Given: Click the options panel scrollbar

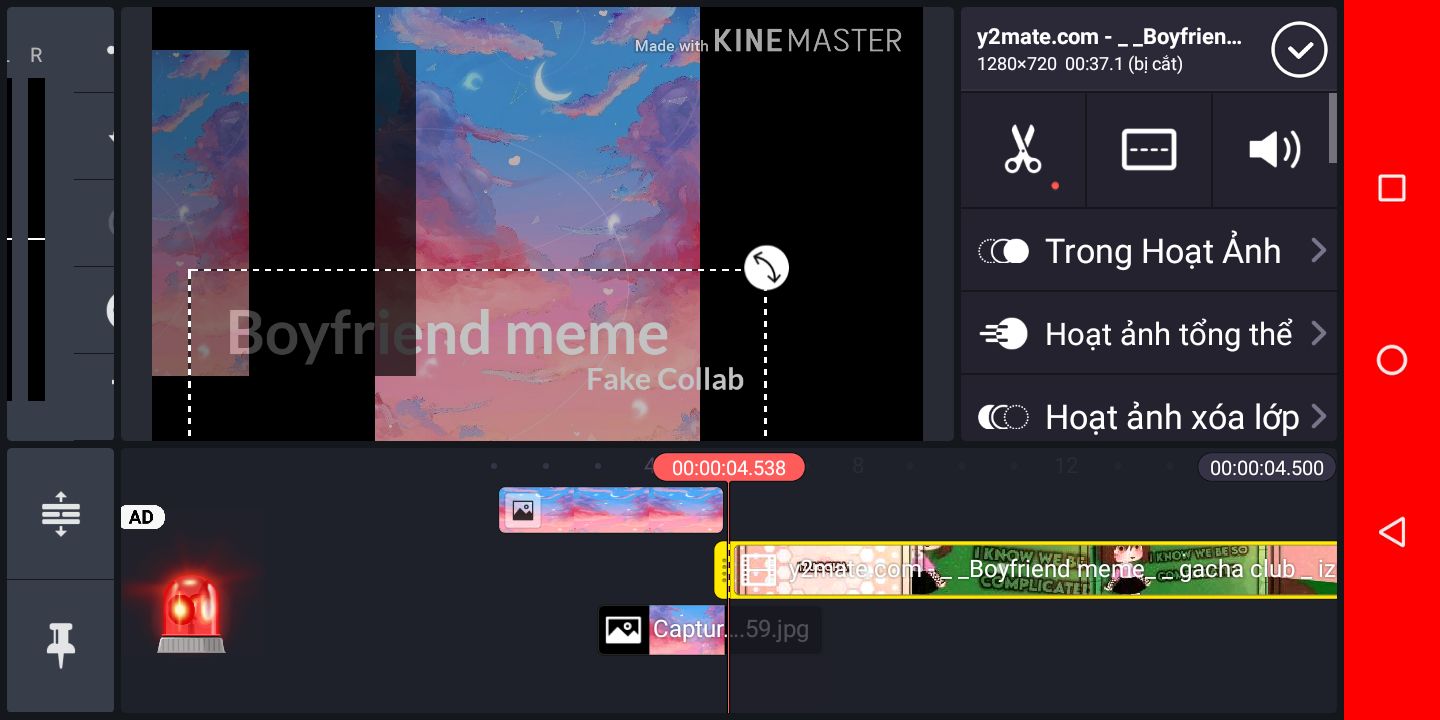Looking at the screenshot, I should (x=1332, y=128).
